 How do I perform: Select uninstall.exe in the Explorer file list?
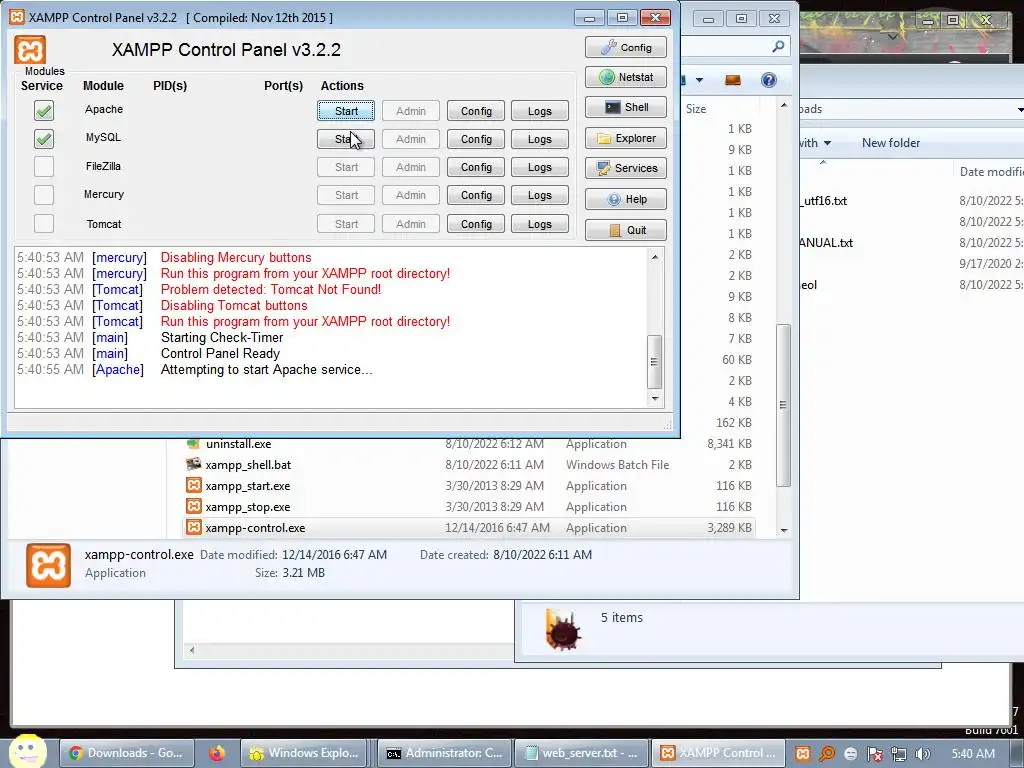click(238, 444)
